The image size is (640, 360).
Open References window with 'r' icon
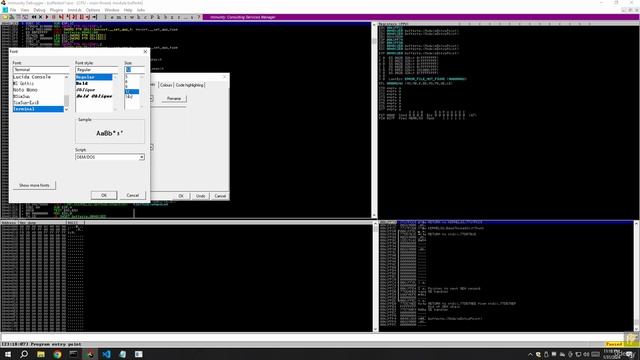point(179,17)
